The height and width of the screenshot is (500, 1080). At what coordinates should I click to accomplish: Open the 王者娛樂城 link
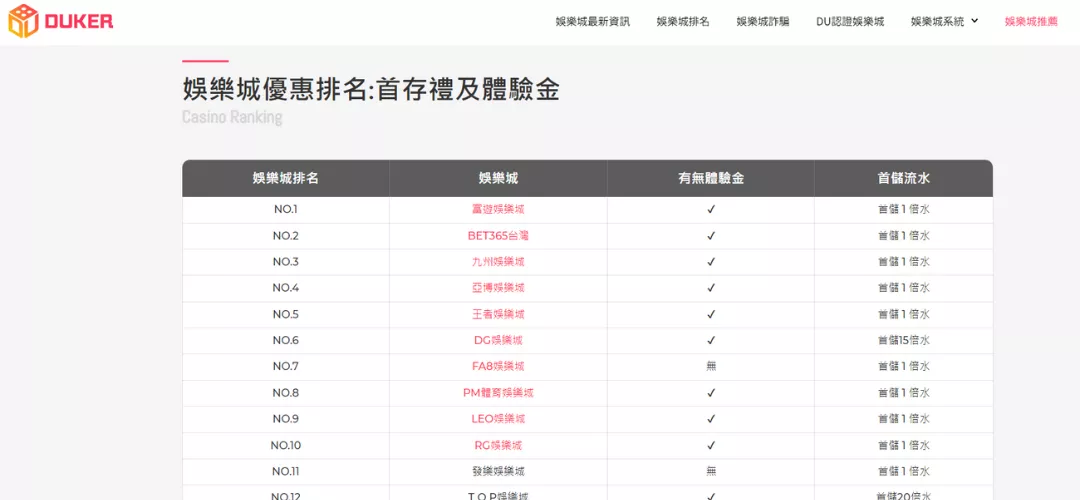(498, 314)
